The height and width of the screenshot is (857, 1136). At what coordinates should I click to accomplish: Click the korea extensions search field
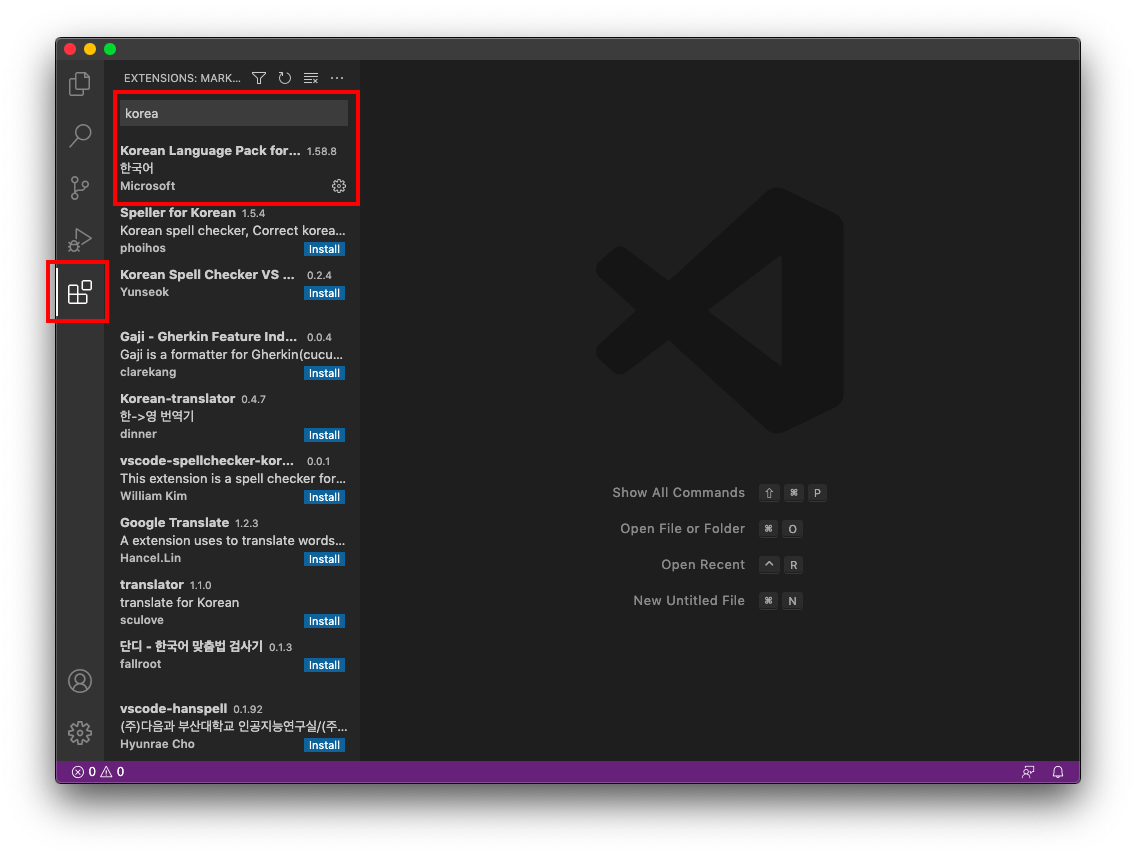[x=233, y=114]
